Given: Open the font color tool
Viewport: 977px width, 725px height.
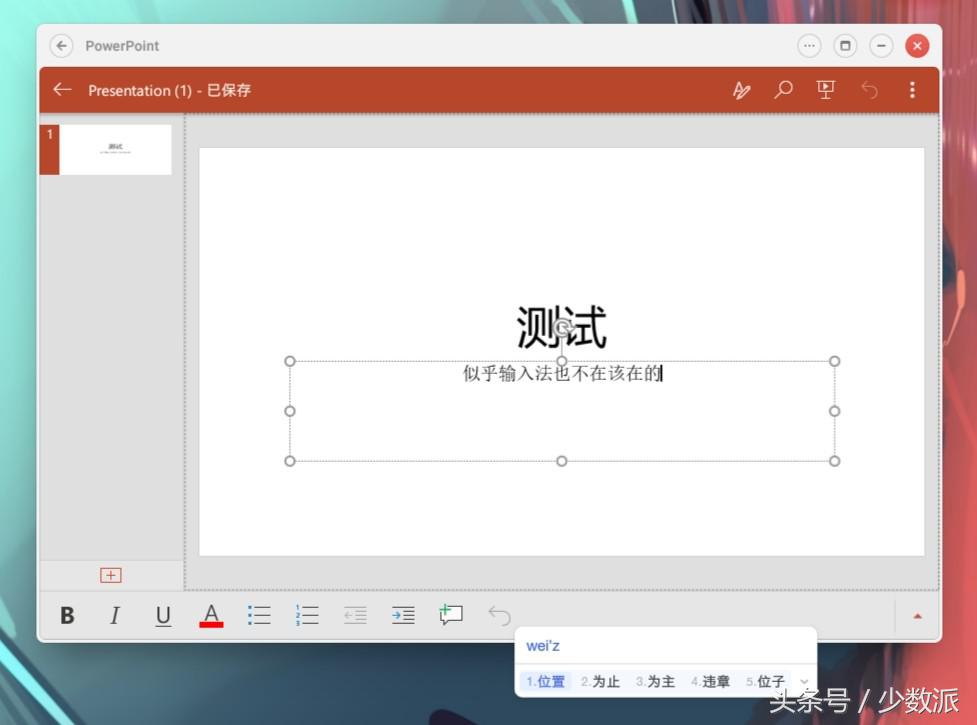Looking at the screenshot, I should [x=210, y=615].
